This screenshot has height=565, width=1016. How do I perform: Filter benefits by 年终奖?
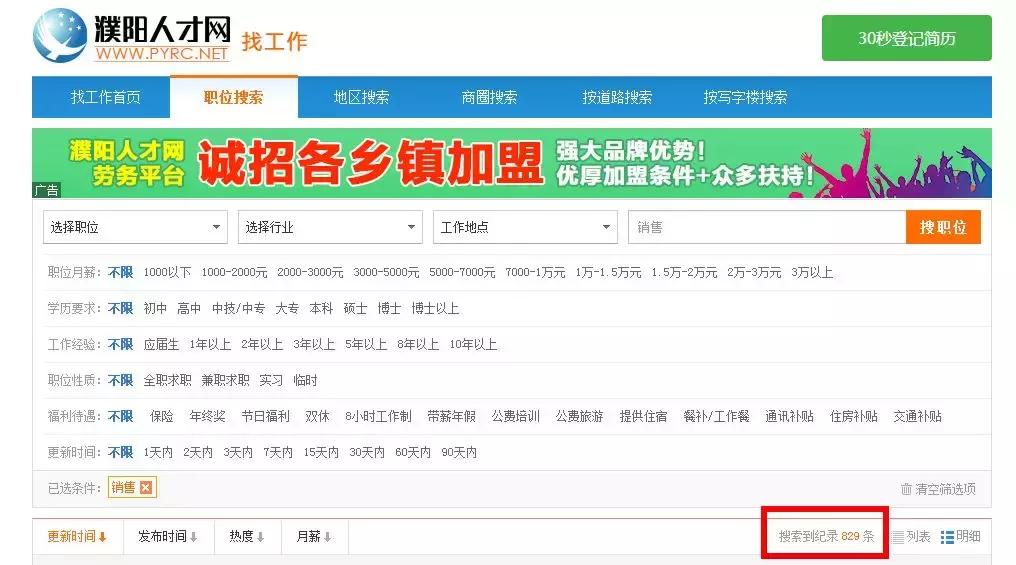pos(207,417)
